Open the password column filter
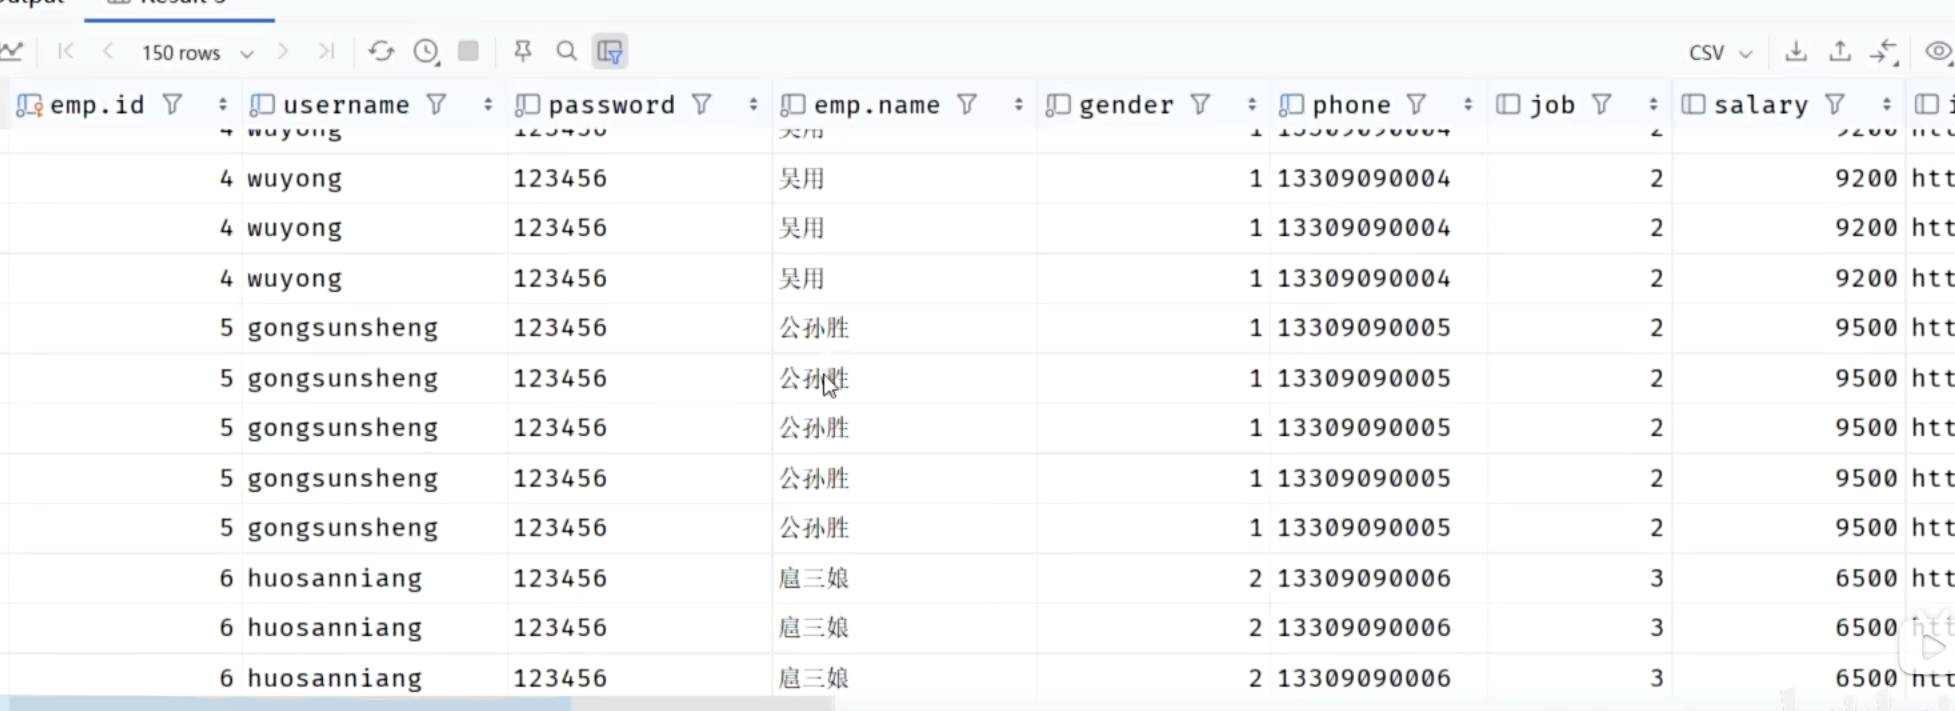Viewport: 1955px width, 711px height. (x=702, y=104)
